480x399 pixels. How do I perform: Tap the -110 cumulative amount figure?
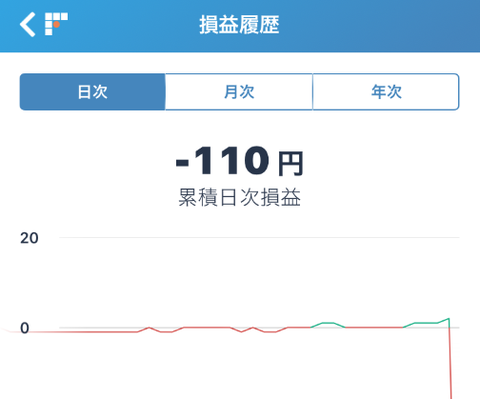[x=222, y=161]
